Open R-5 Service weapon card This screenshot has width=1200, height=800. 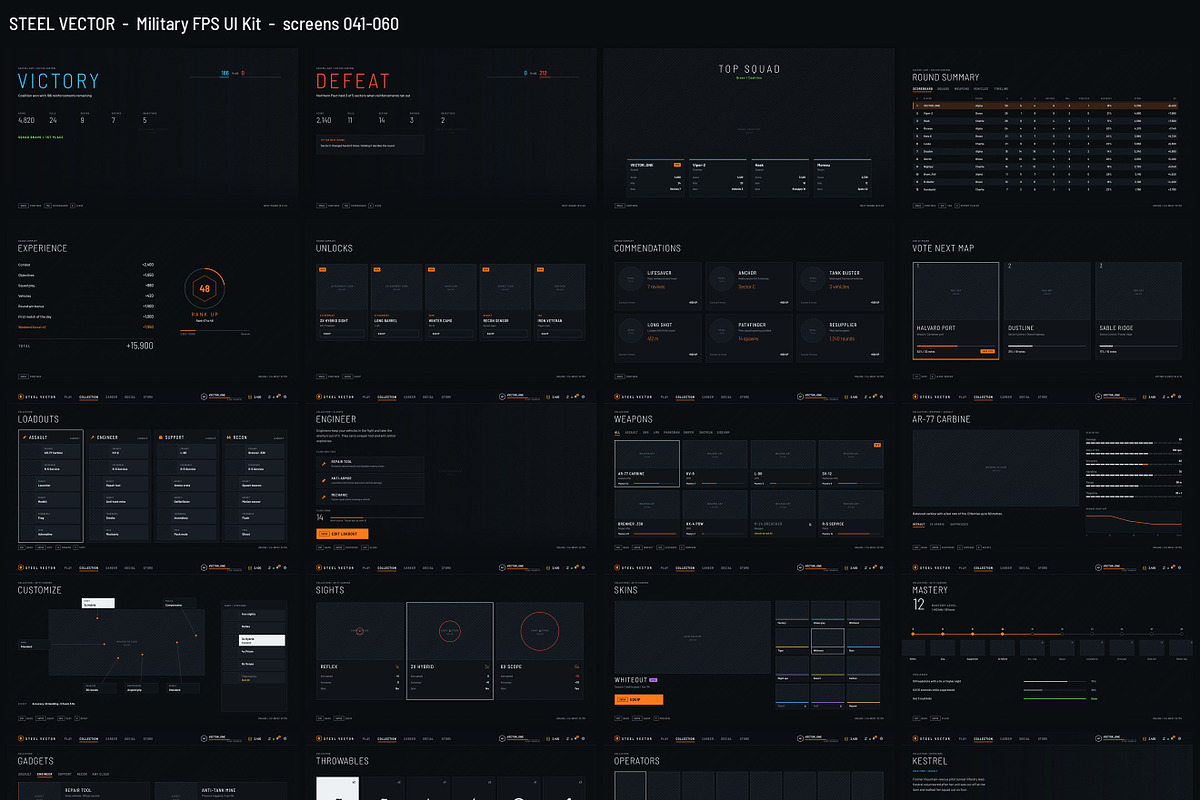[851, 514]
